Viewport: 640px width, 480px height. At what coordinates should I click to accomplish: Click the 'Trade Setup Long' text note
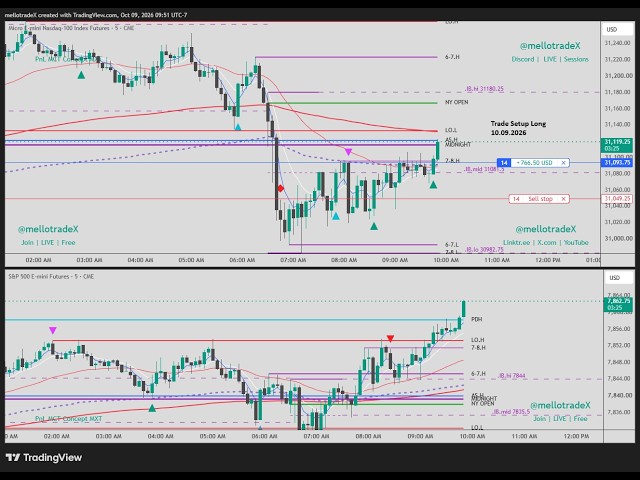pyautogui.click(x=518, y=123)
